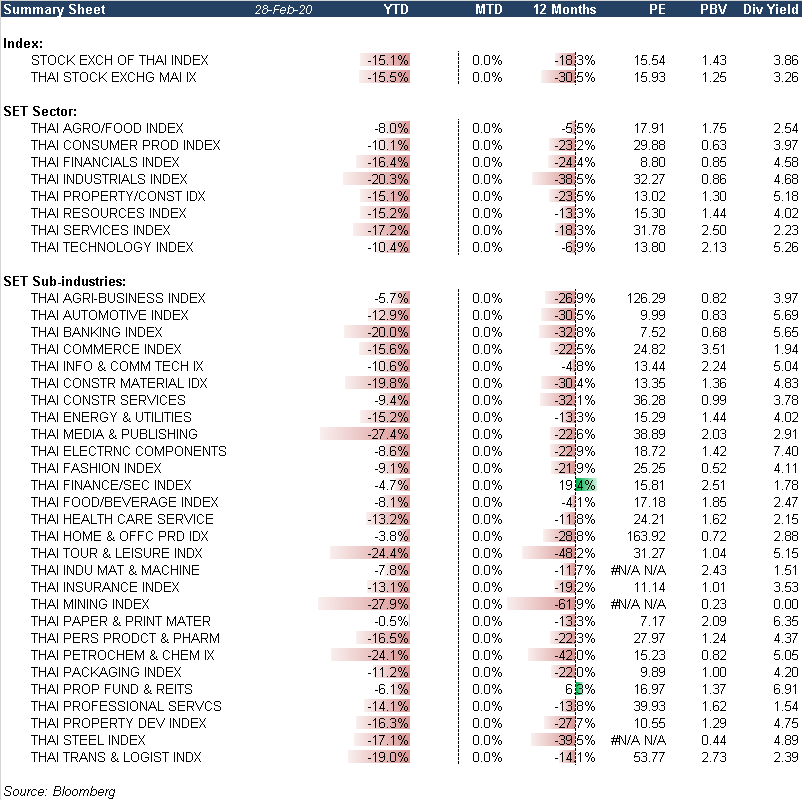Click the 28-Feb-20 date header

tap(283, 10)
